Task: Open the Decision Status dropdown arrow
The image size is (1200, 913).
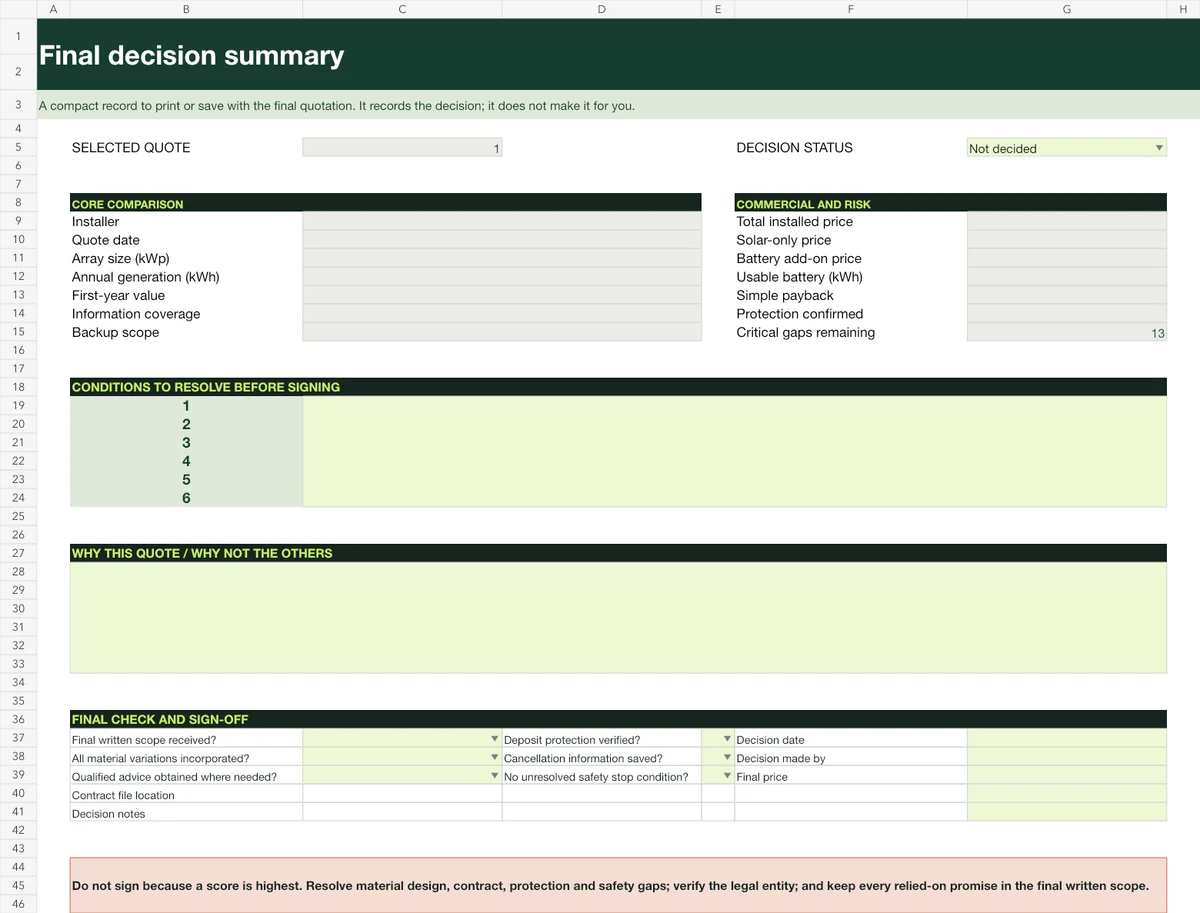Action: click(1159, 148)
